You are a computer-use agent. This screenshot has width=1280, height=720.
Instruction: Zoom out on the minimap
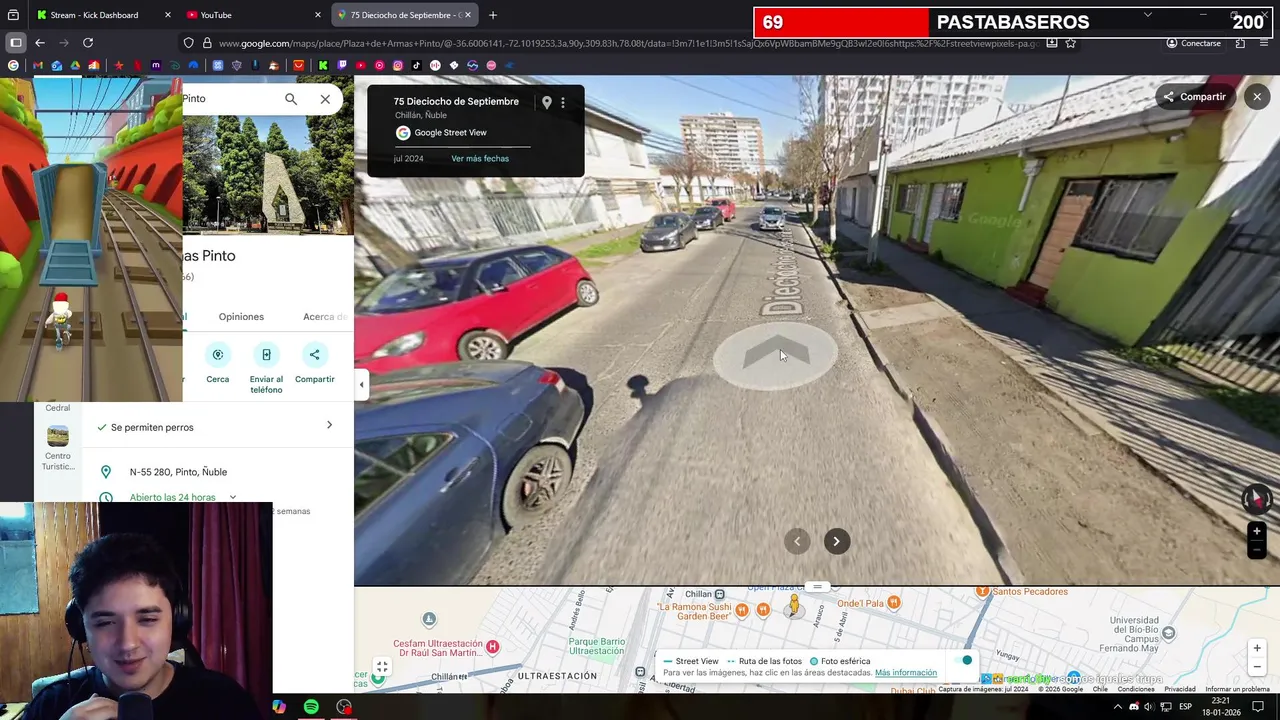point(1258,667)
